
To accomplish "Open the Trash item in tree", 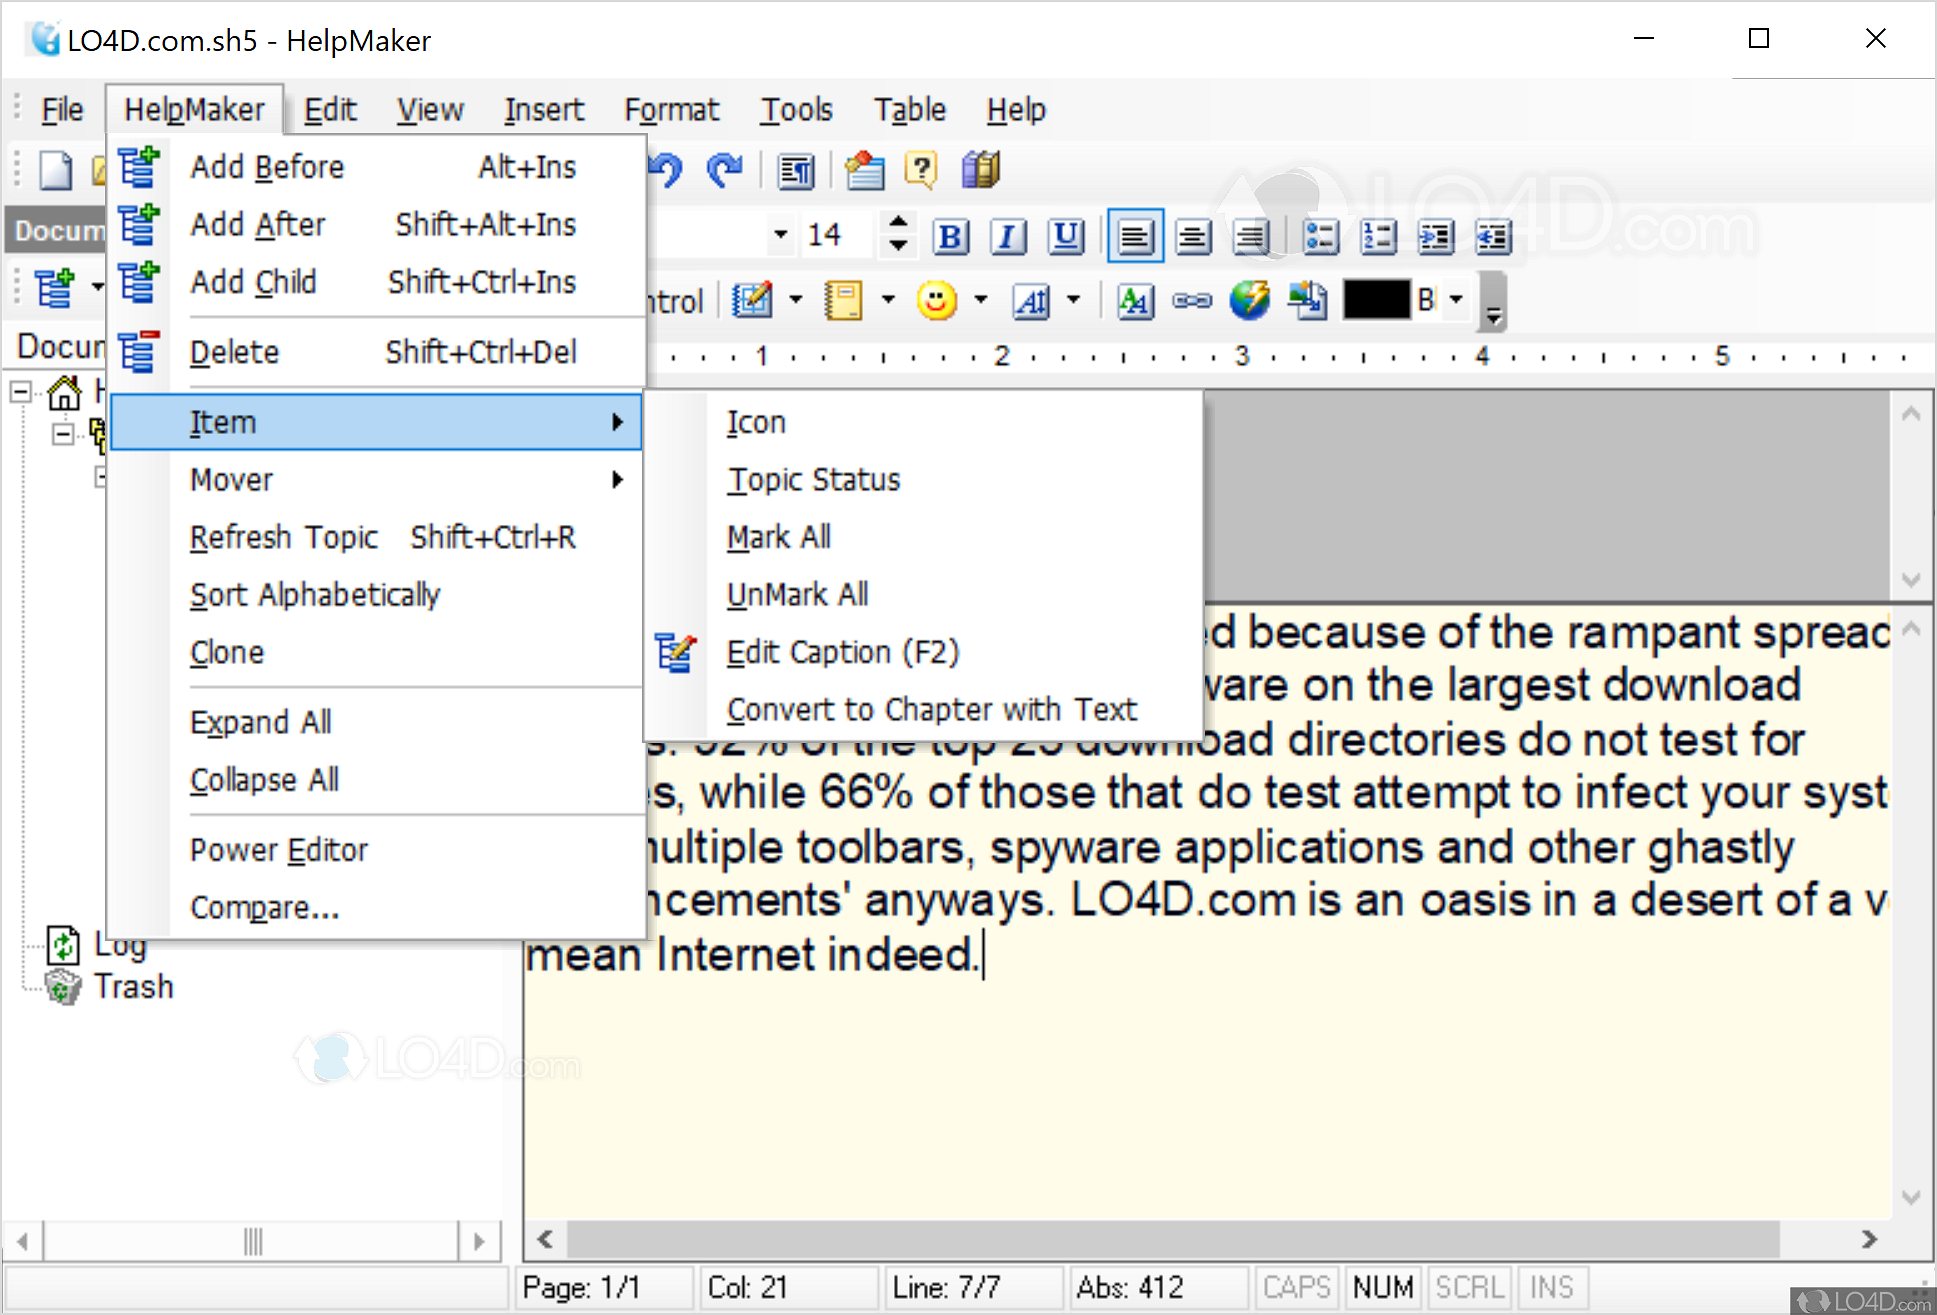I will pyautogui.click(x=133, y=987).
